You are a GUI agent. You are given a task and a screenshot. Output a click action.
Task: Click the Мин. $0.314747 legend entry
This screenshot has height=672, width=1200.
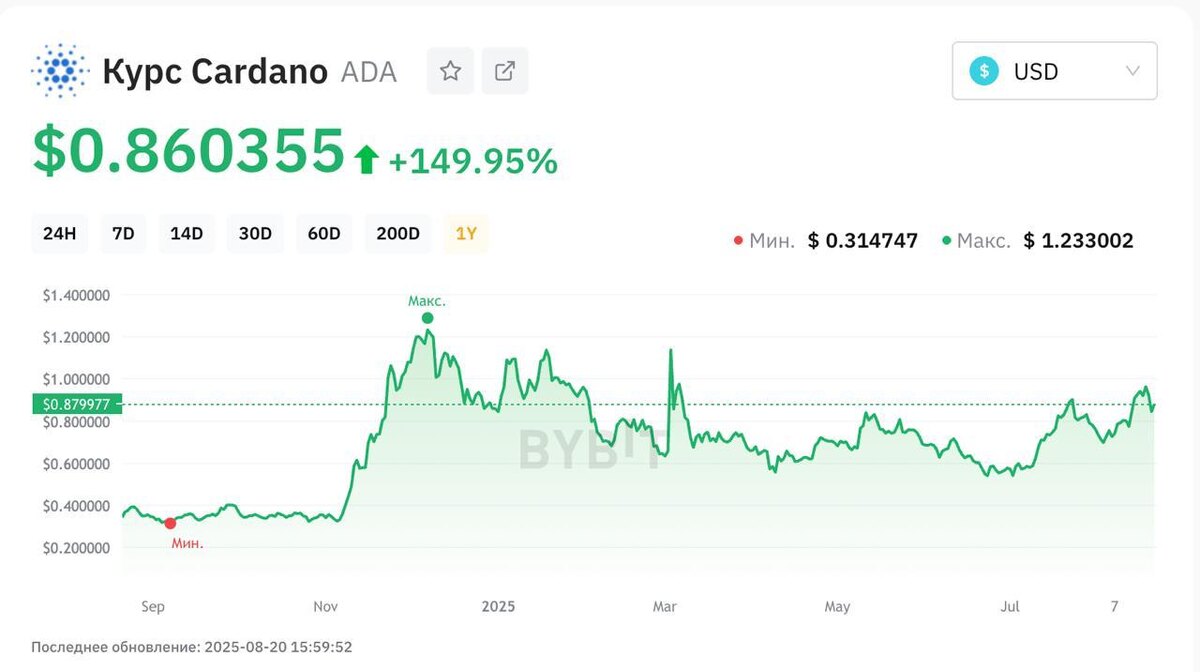coord(826,241)
